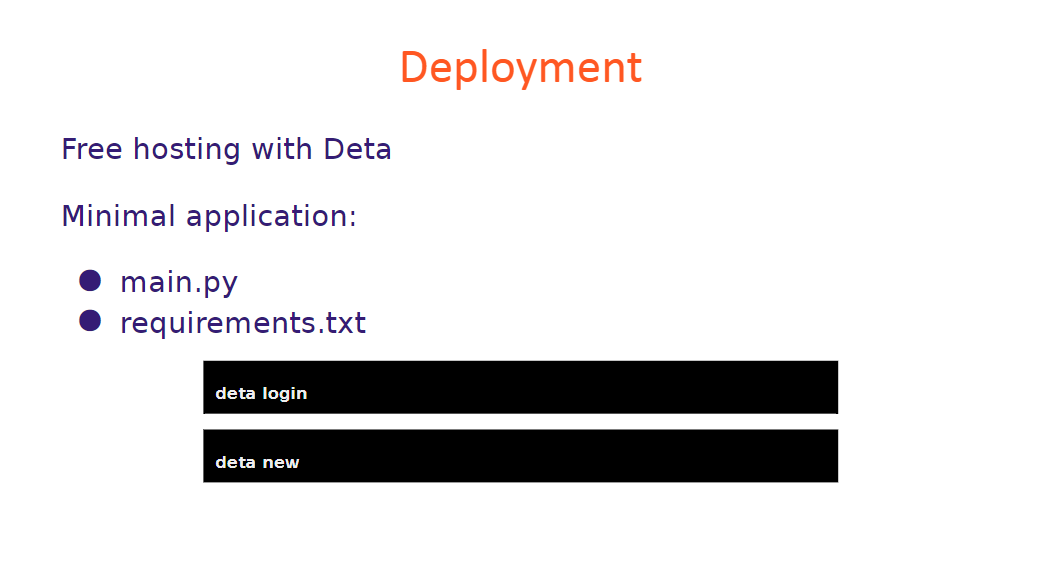Viewport: 1043px width, 575px height.
Task: Click the .py extension in main.py
Action: point(219,284)
